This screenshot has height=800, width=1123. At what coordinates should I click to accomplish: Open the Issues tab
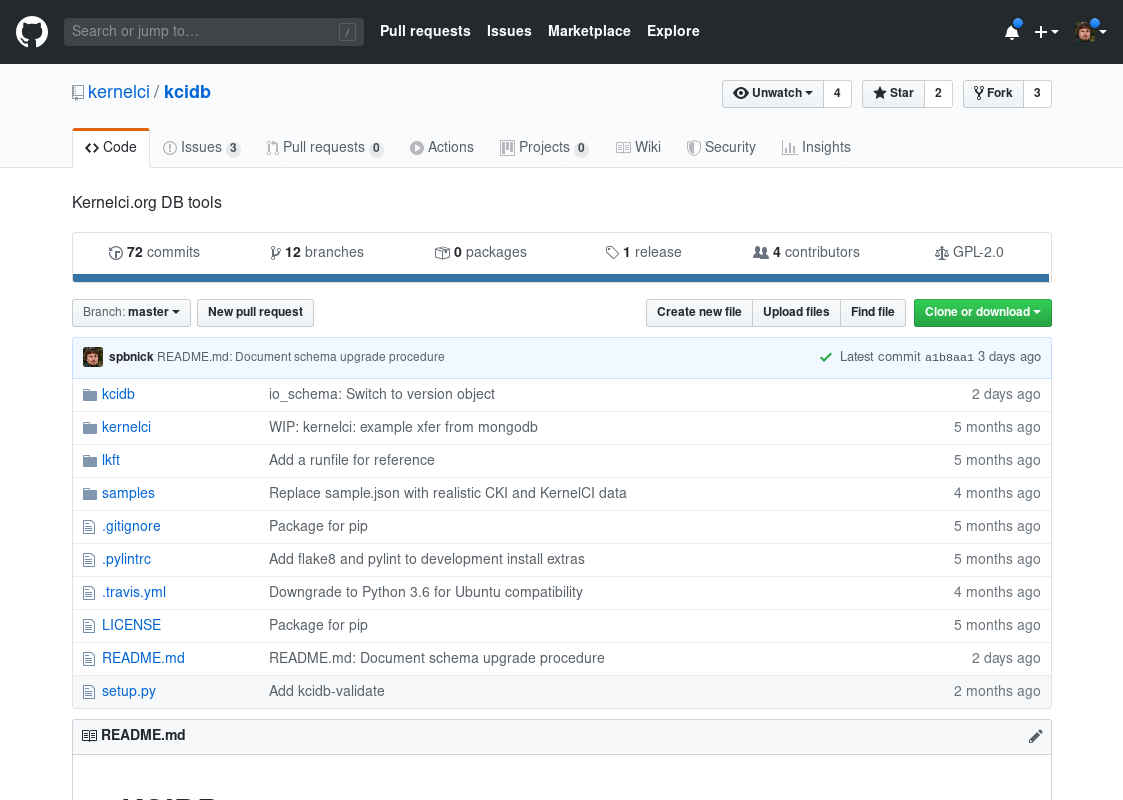click(201, 148)
